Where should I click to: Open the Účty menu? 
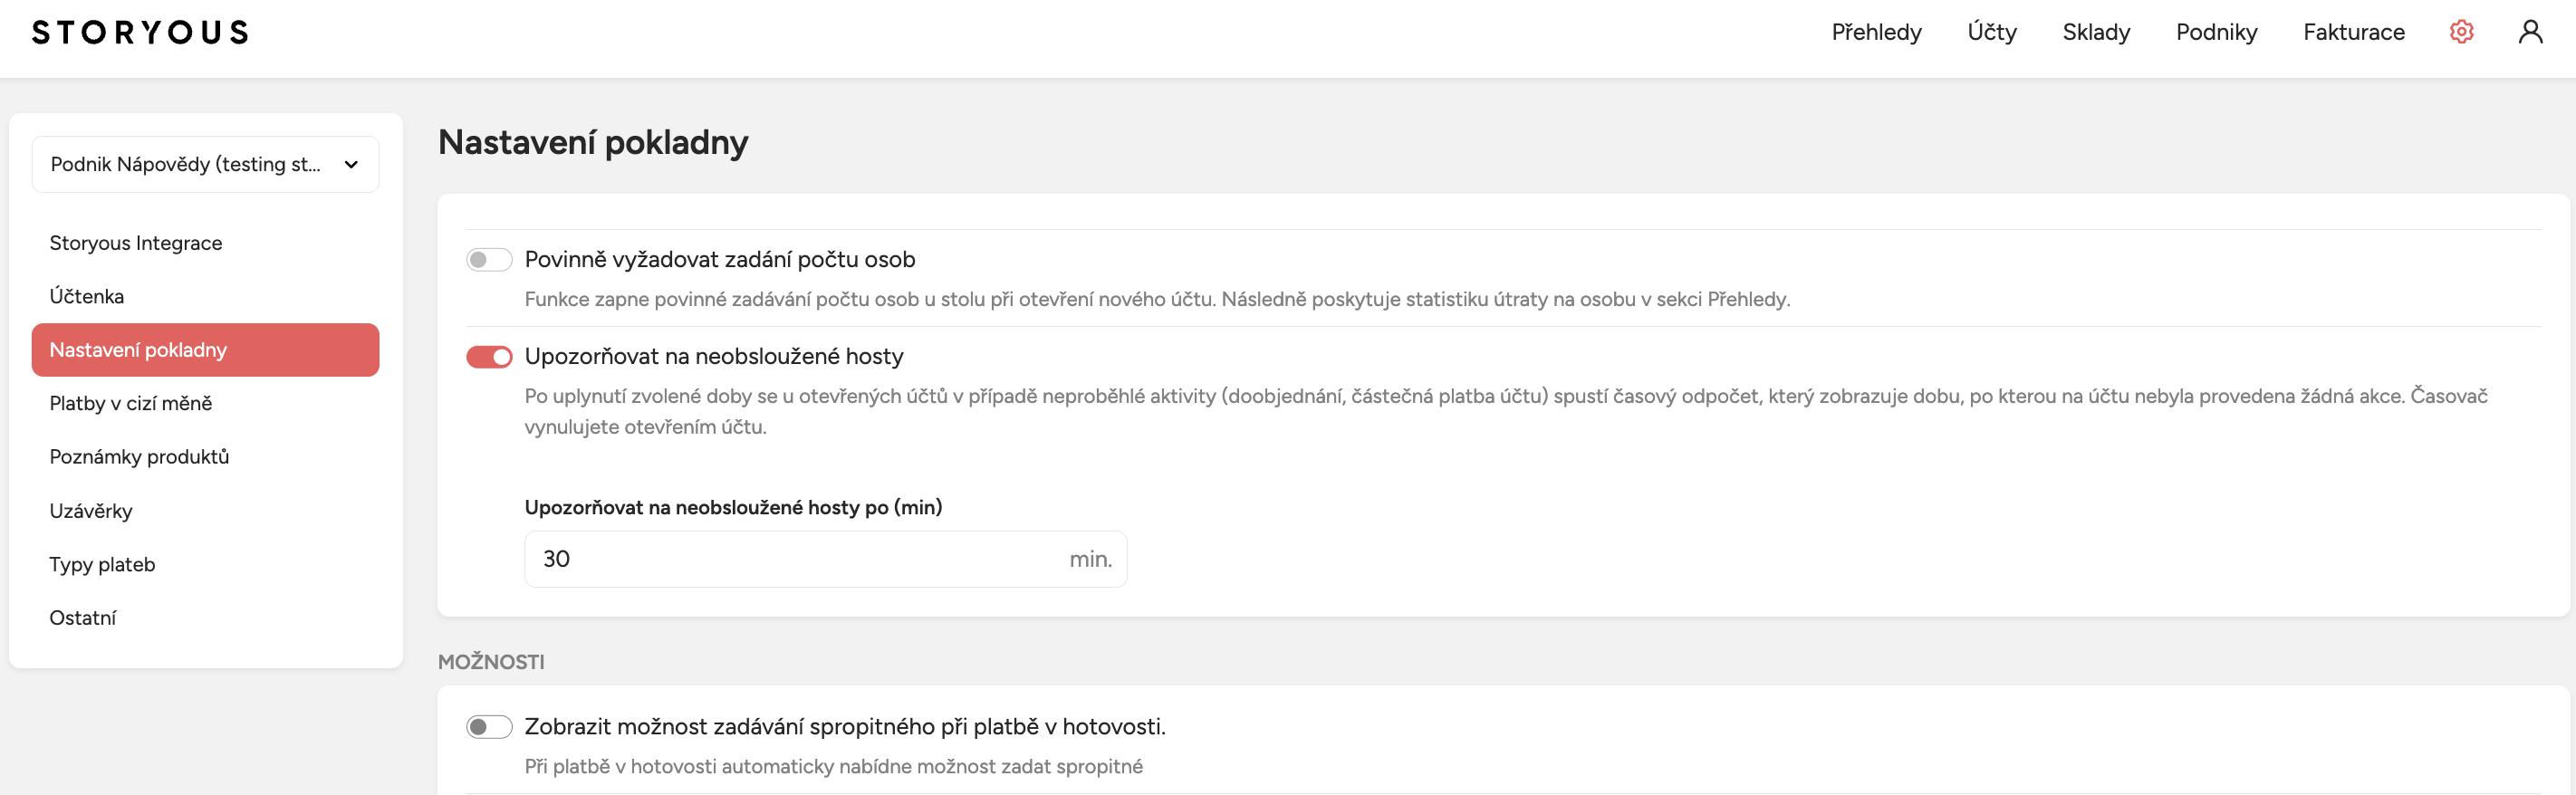(1991, 32)
